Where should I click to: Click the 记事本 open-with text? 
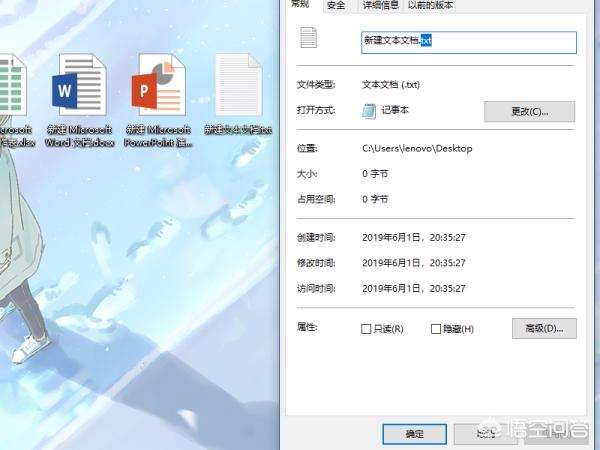click(395, 110)
